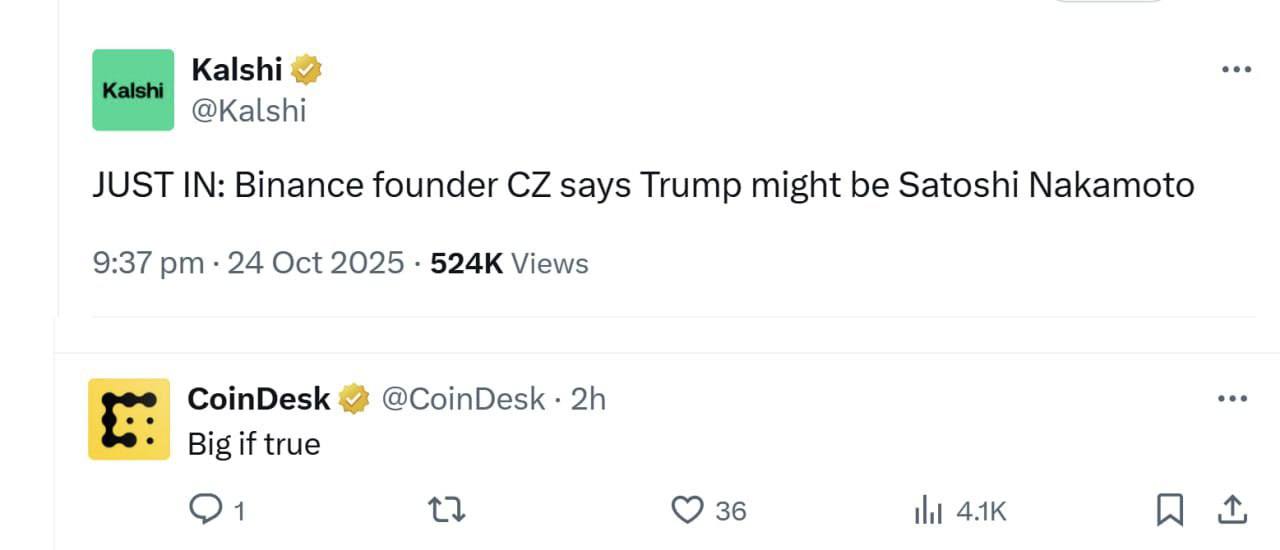
Task: Open more options for CoinDesk's reply
Action: [1232, 399]
